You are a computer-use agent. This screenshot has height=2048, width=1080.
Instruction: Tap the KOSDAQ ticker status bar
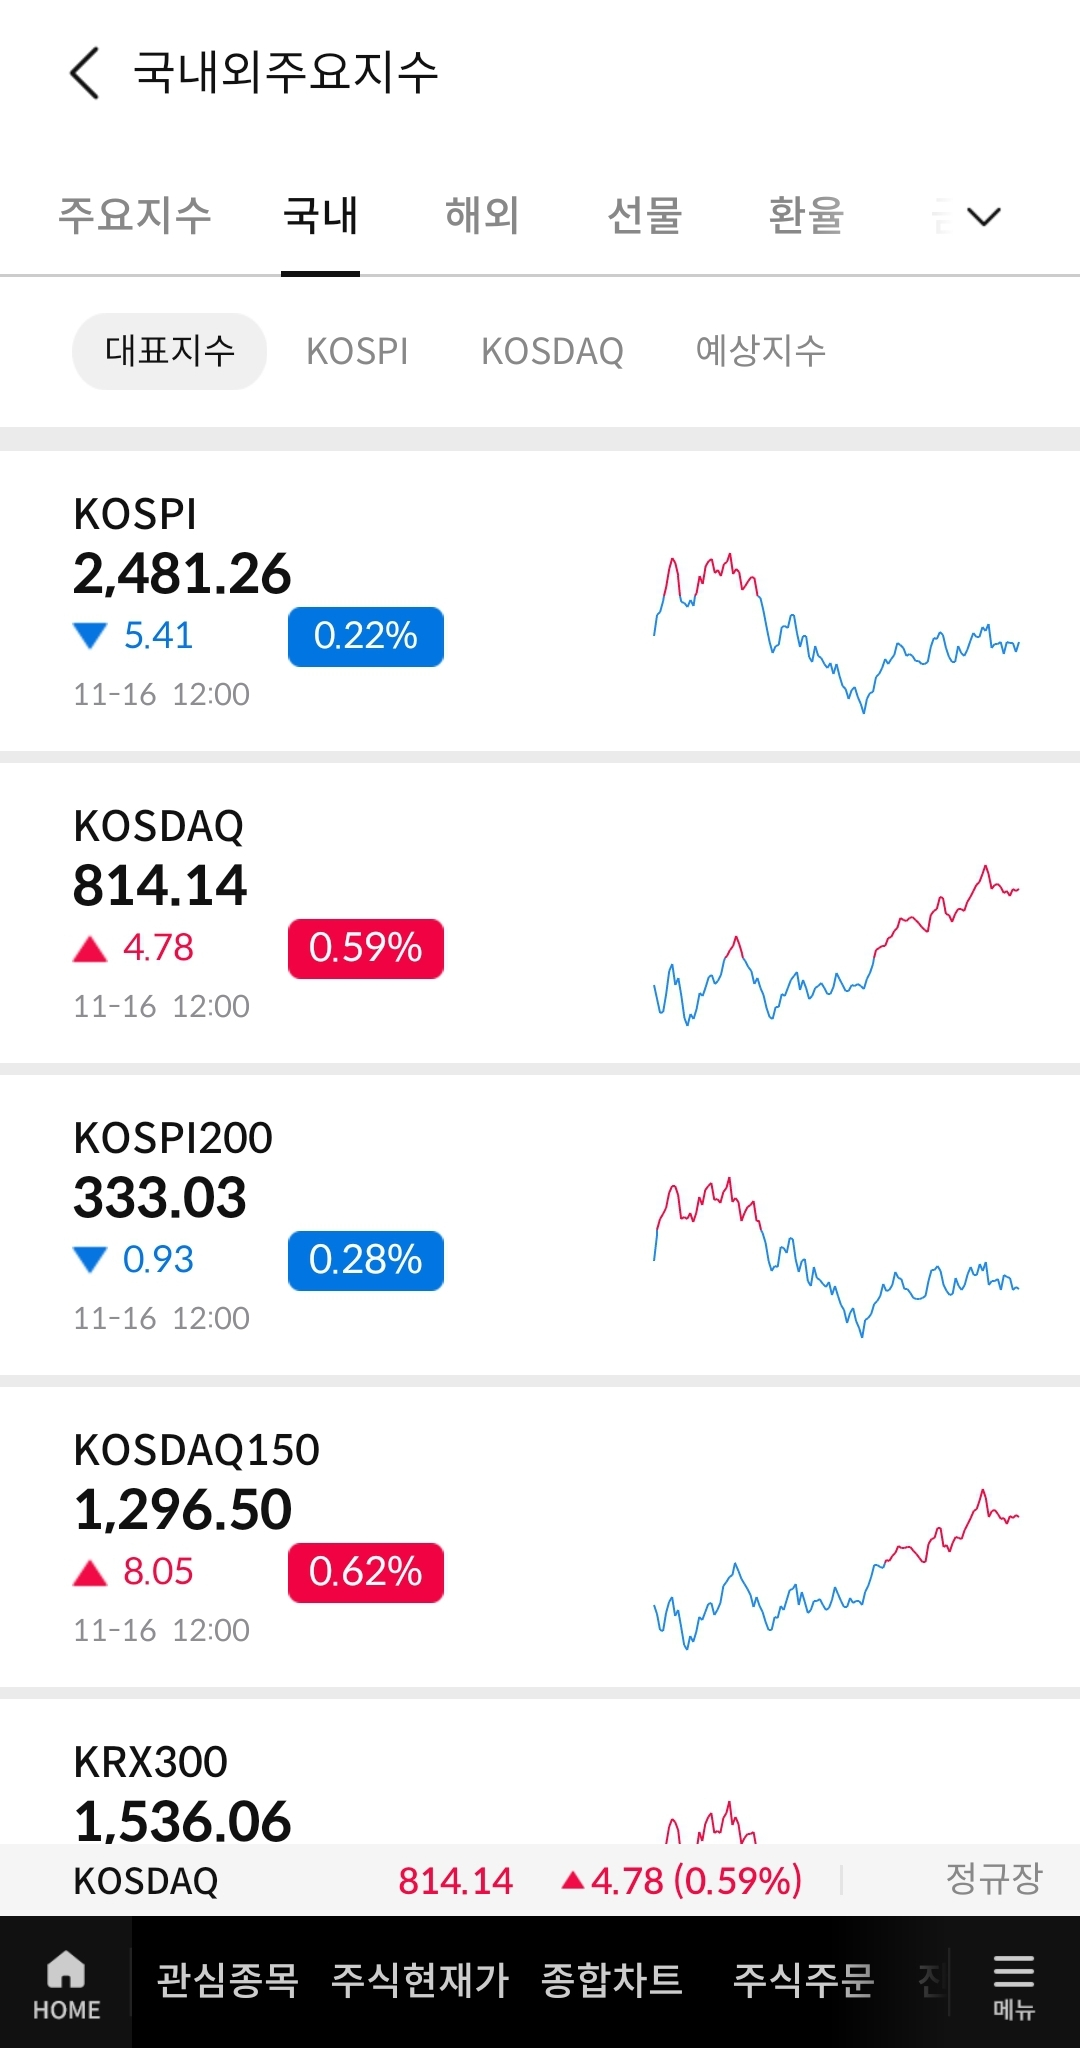[540, 1880]
